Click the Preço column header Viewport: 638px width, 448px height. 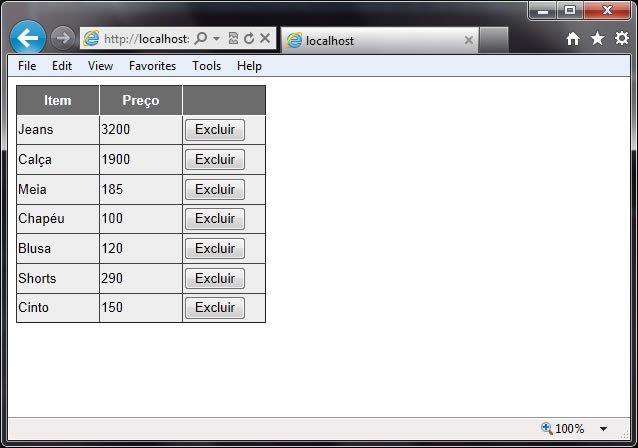141,100
